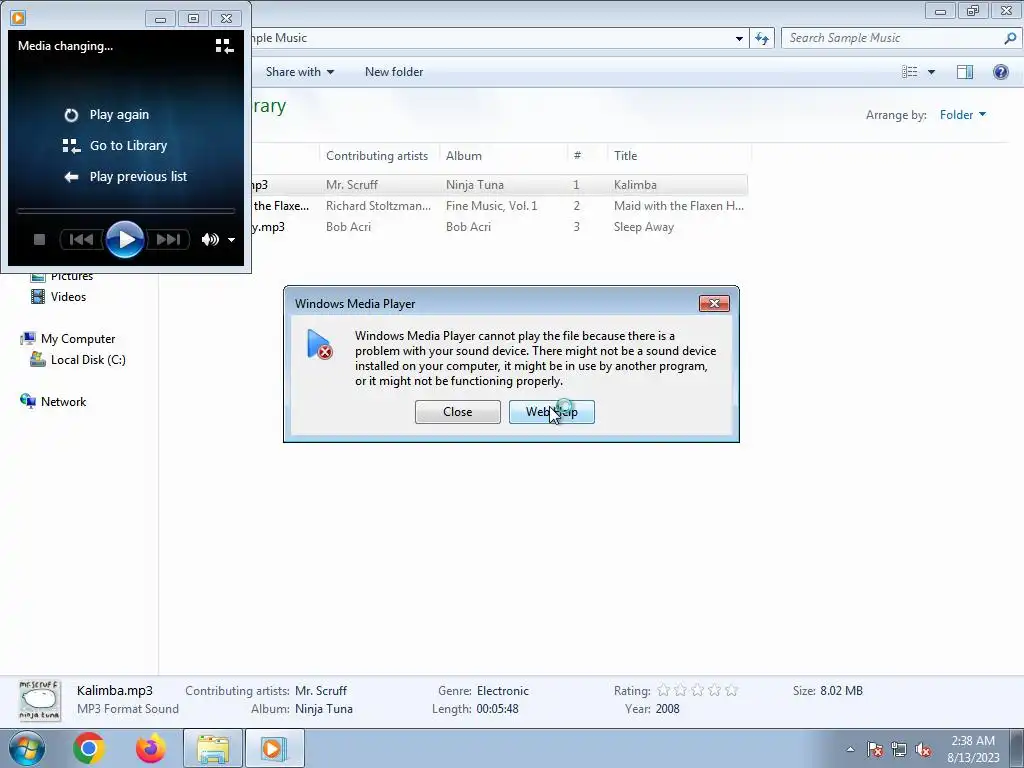Open the Windows Start button
This screenshot has height=768, width=1024.
pyautogui.click(x=27, y=748)
